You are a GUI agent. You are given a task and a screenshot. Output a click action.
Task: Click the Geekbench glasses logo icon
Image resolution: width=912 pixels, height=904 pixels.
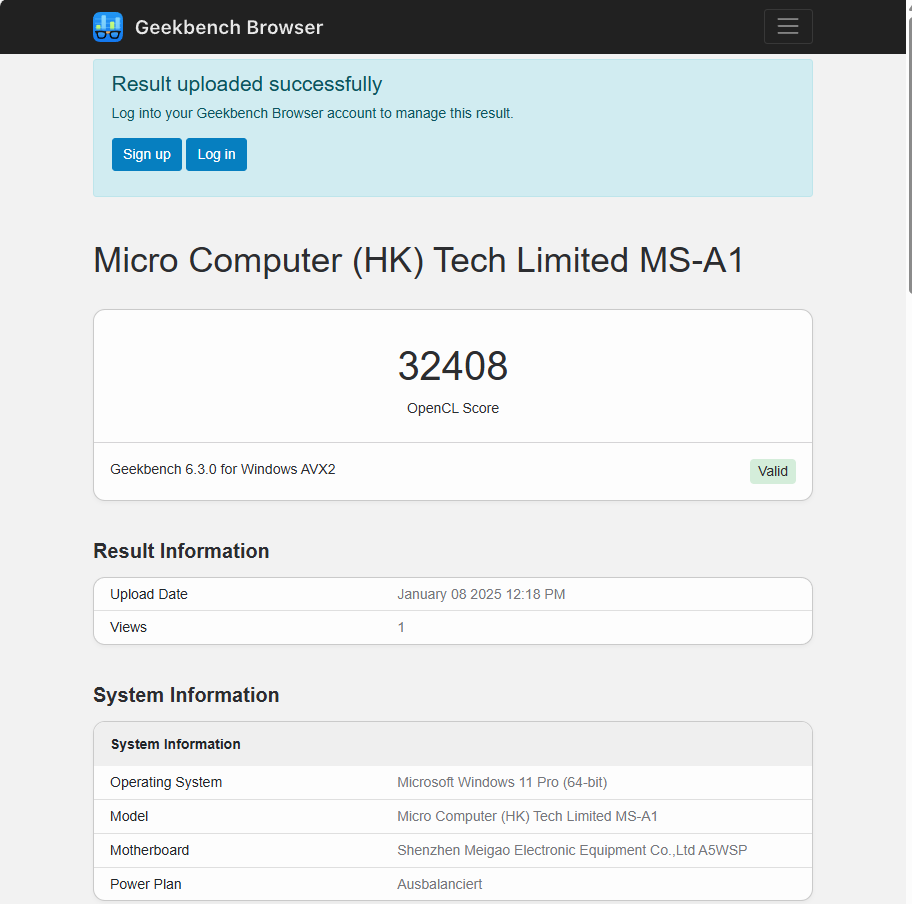[x=108, y=27]
